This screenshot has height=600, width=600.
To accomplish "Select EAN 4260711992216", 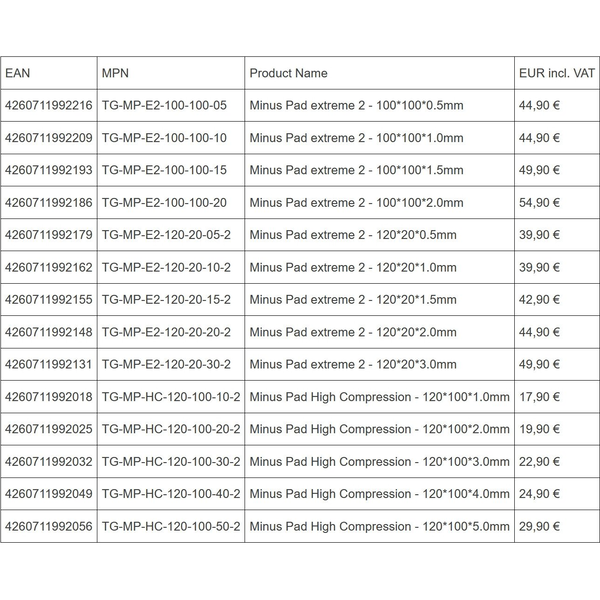I will 49,105.
